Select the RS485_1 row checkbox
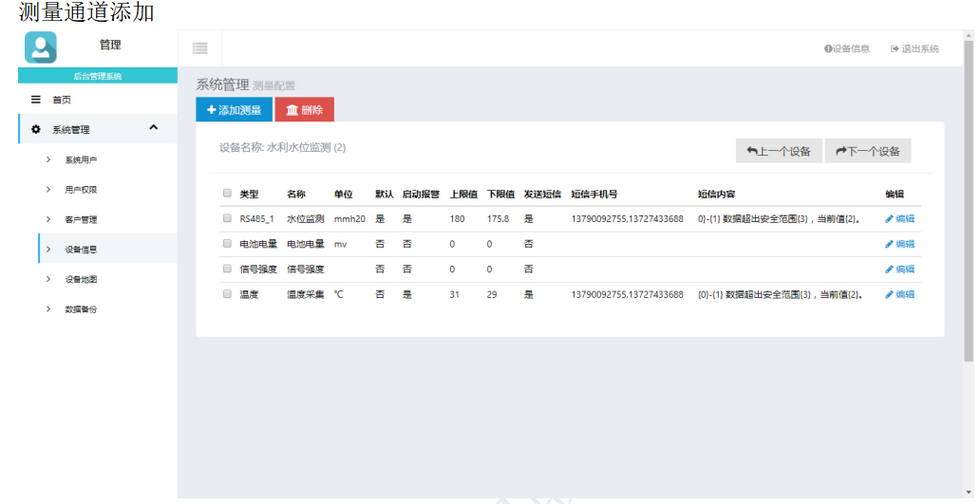Screen dimensions: 980x504 point(227,219)
